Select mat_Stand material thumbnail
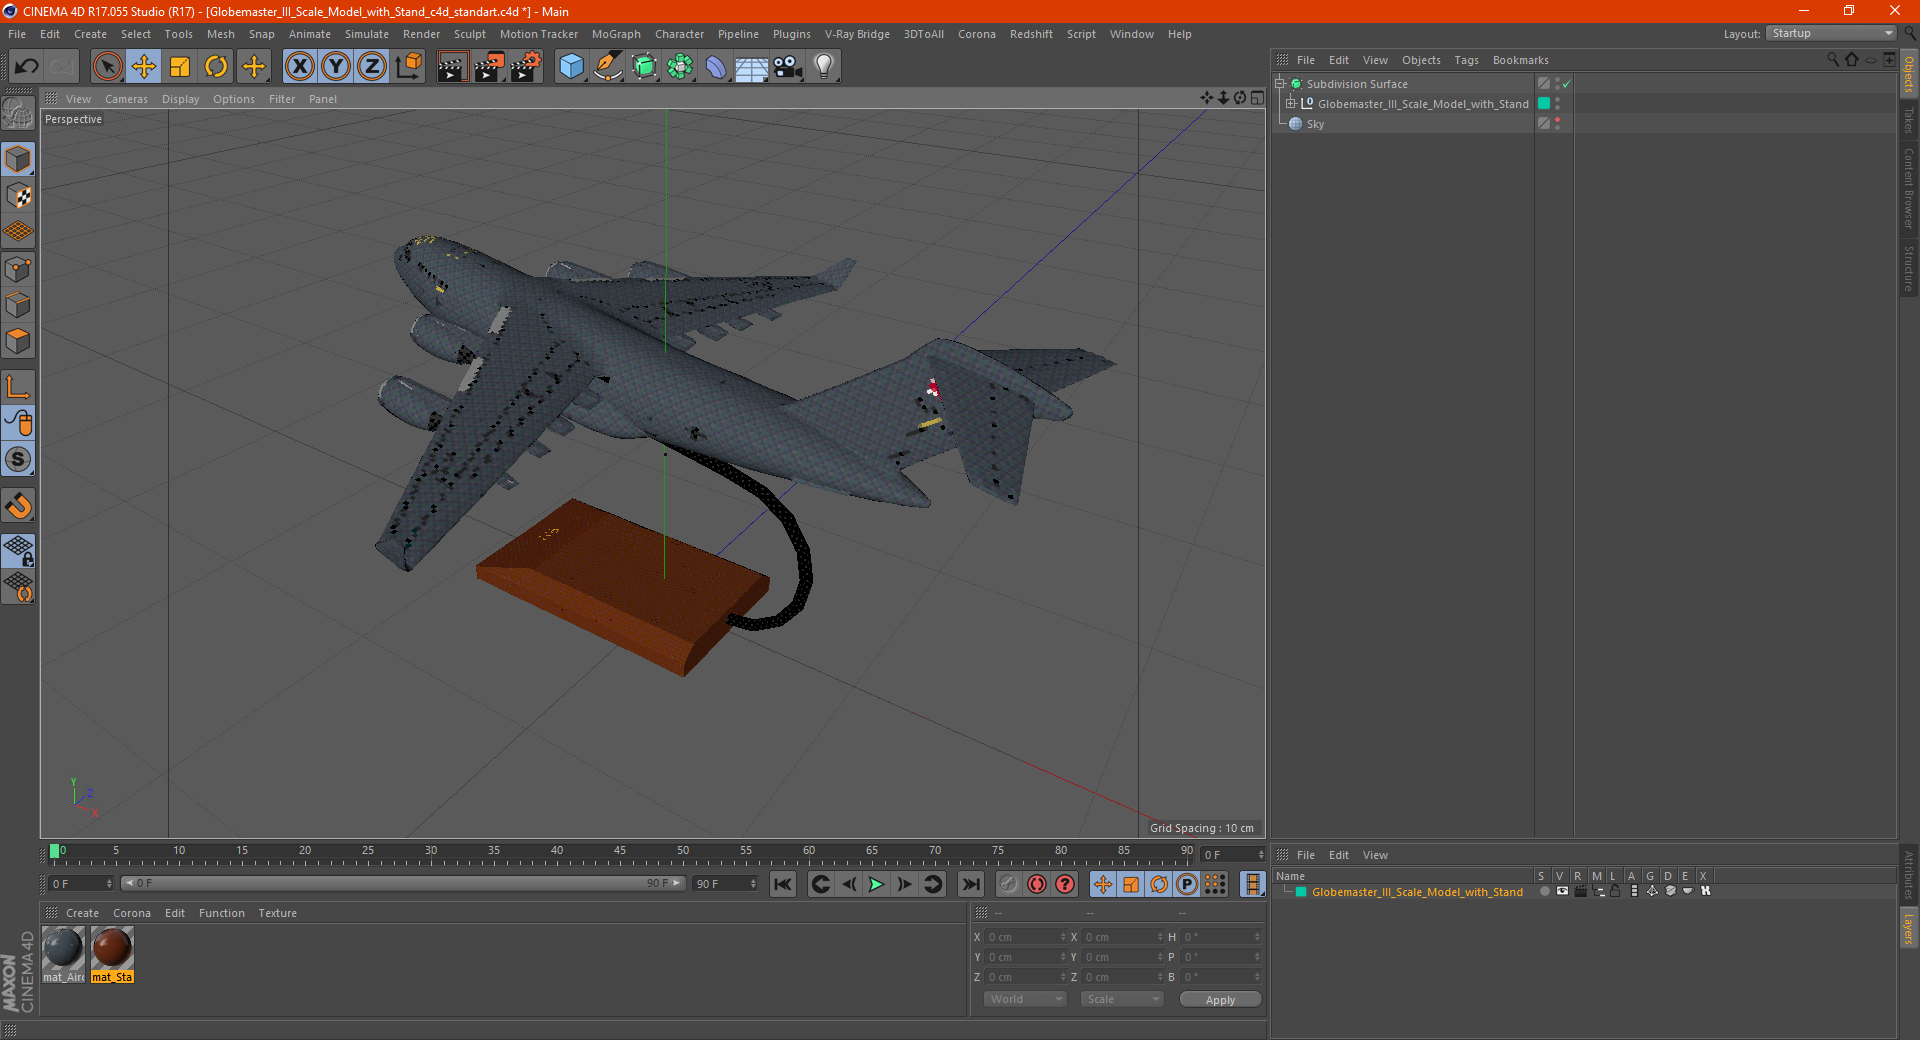The height and width of the screenshot is (1040, 1920). (112, 954)
